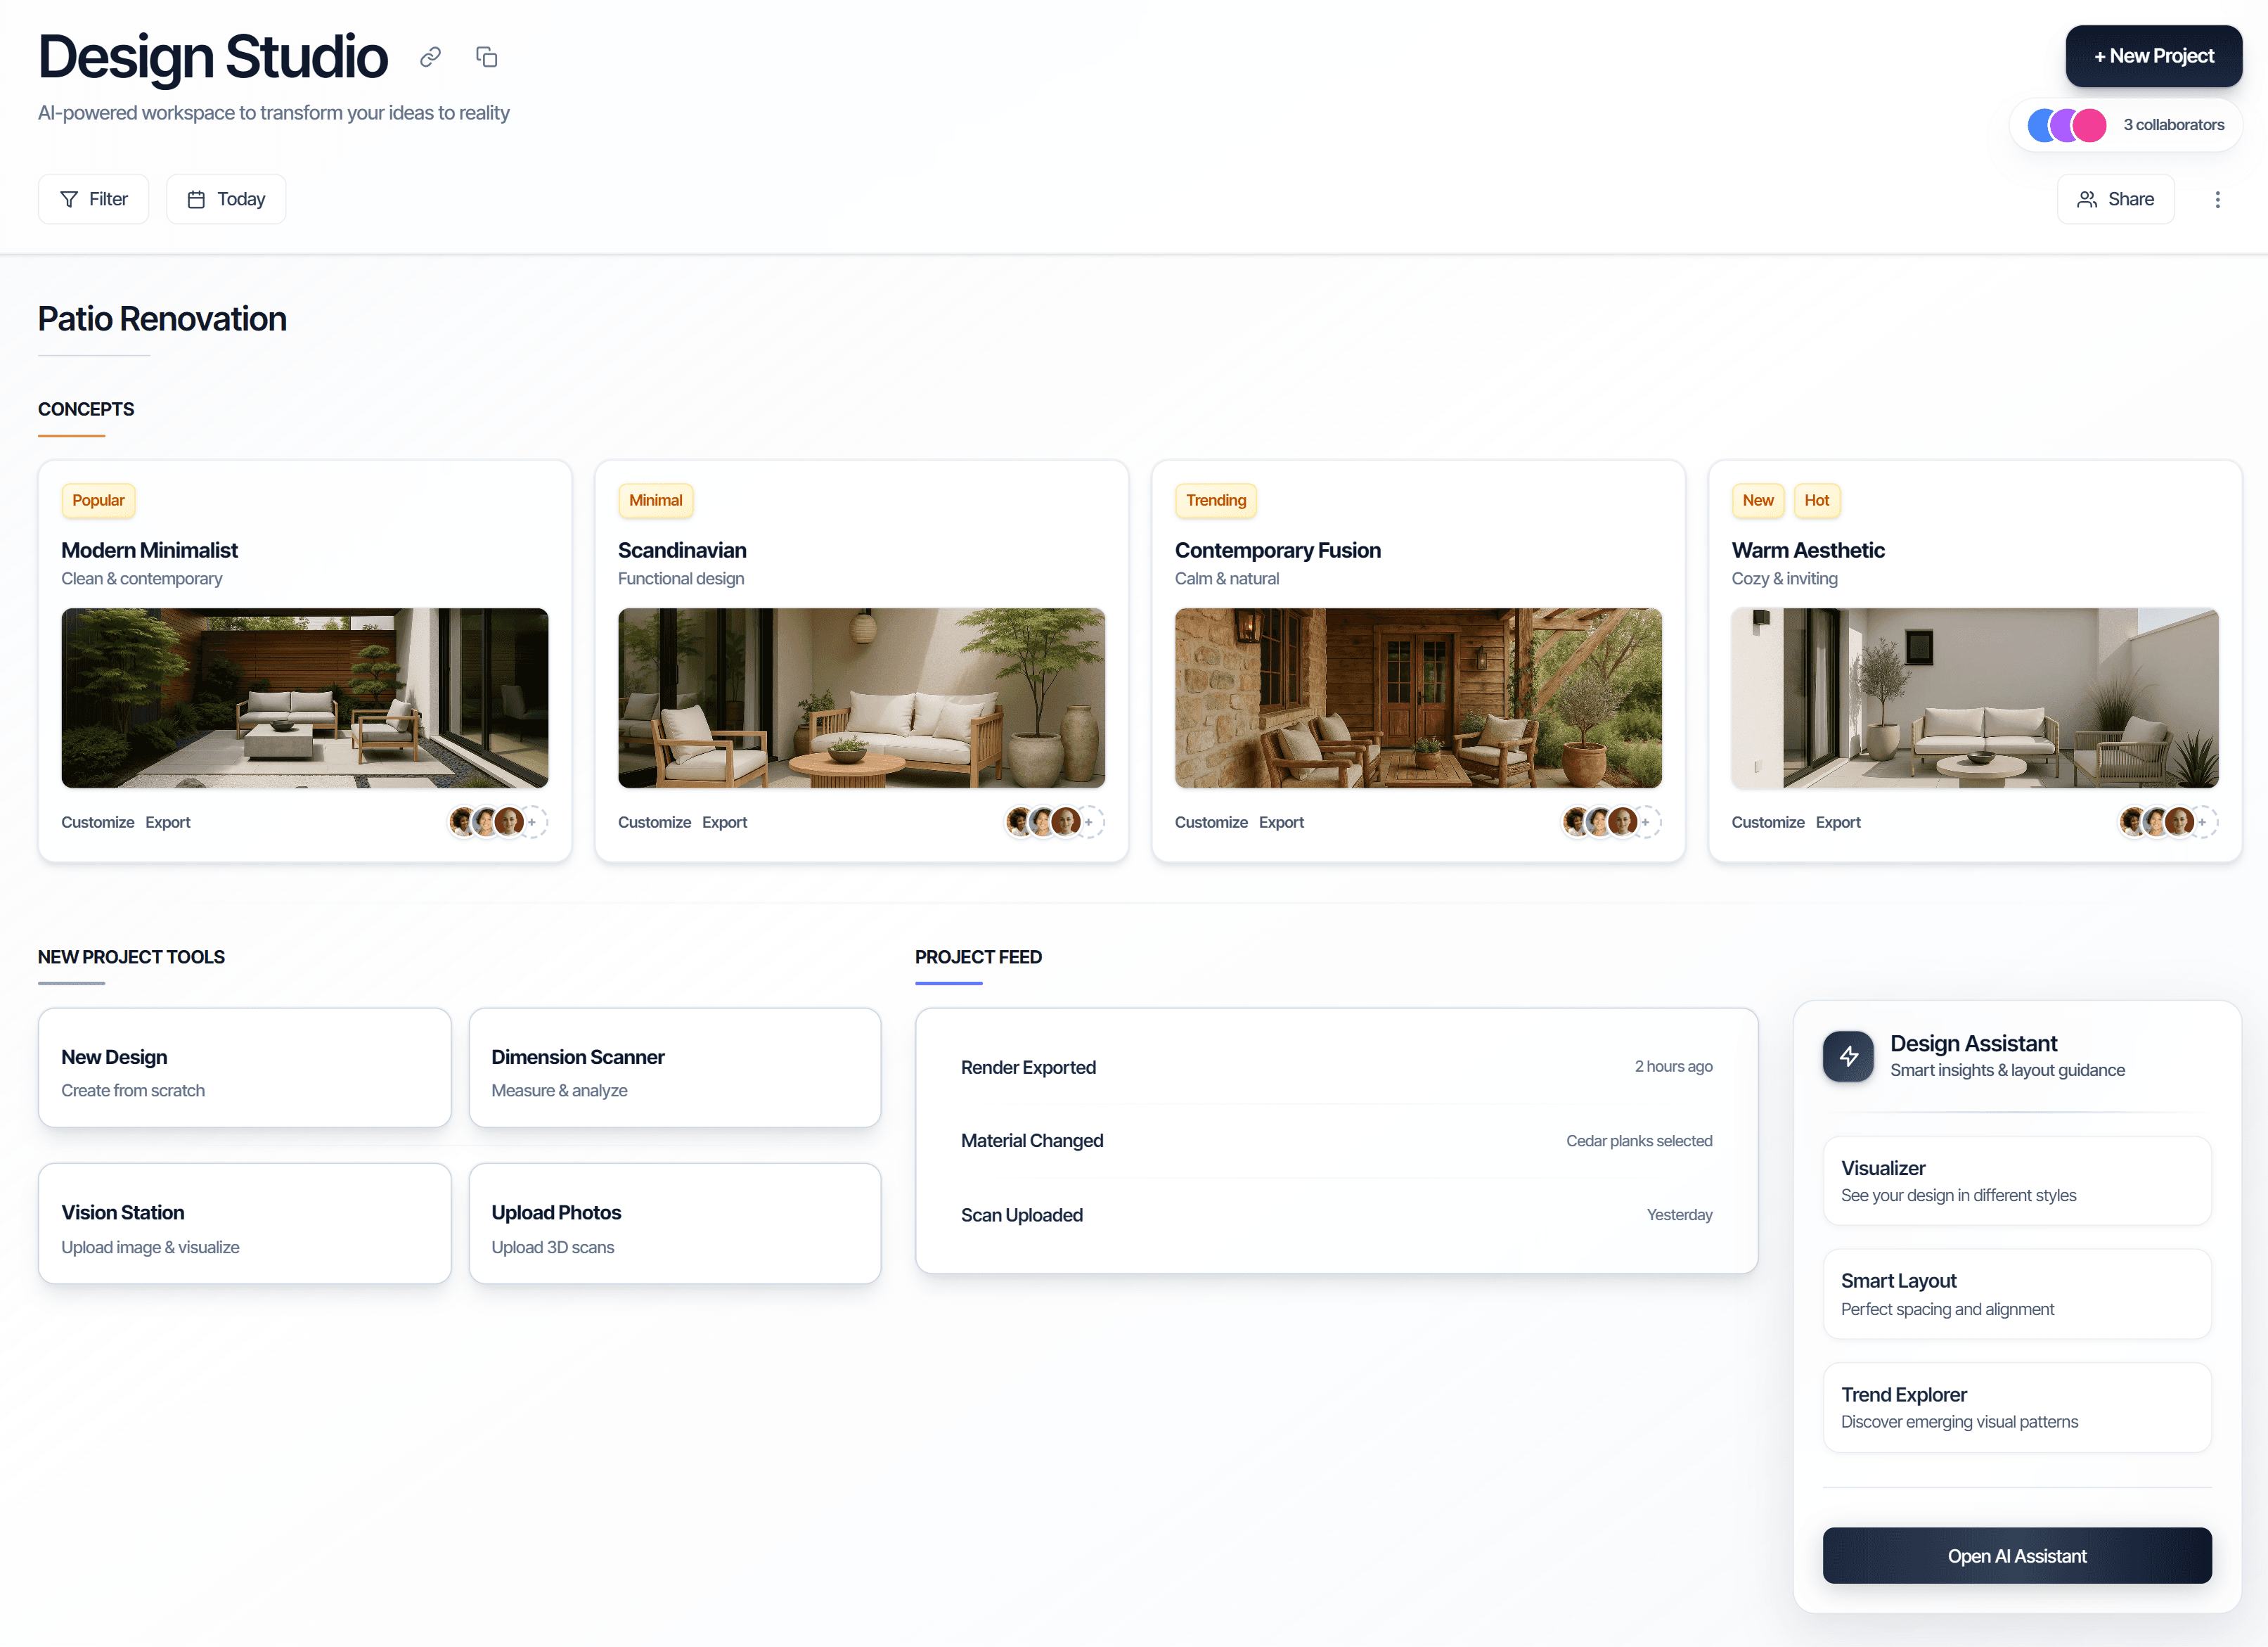Click the Share icon in the top toolbar

click(x=2088, y=198)
